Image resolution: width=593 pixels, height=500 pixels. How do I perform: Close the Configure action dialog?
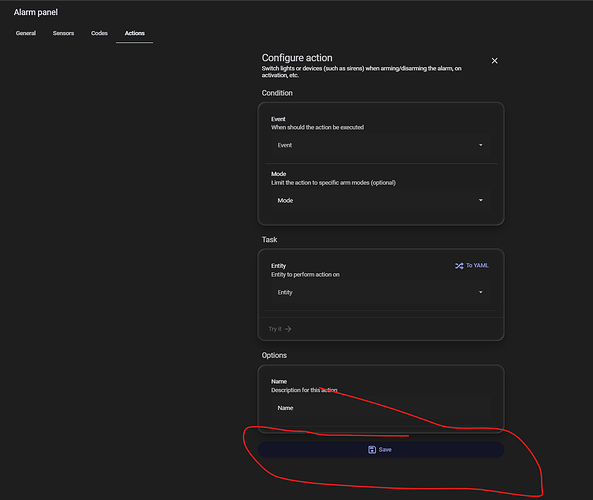click(494, 61)
